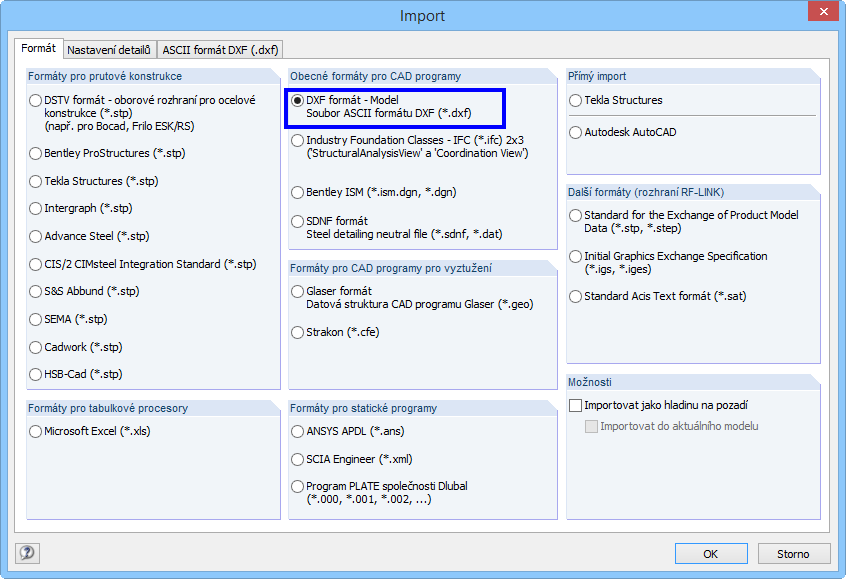Switch to Nastavení detailů tab
This screenshot has width=846, height=579.
pos(109,49)
